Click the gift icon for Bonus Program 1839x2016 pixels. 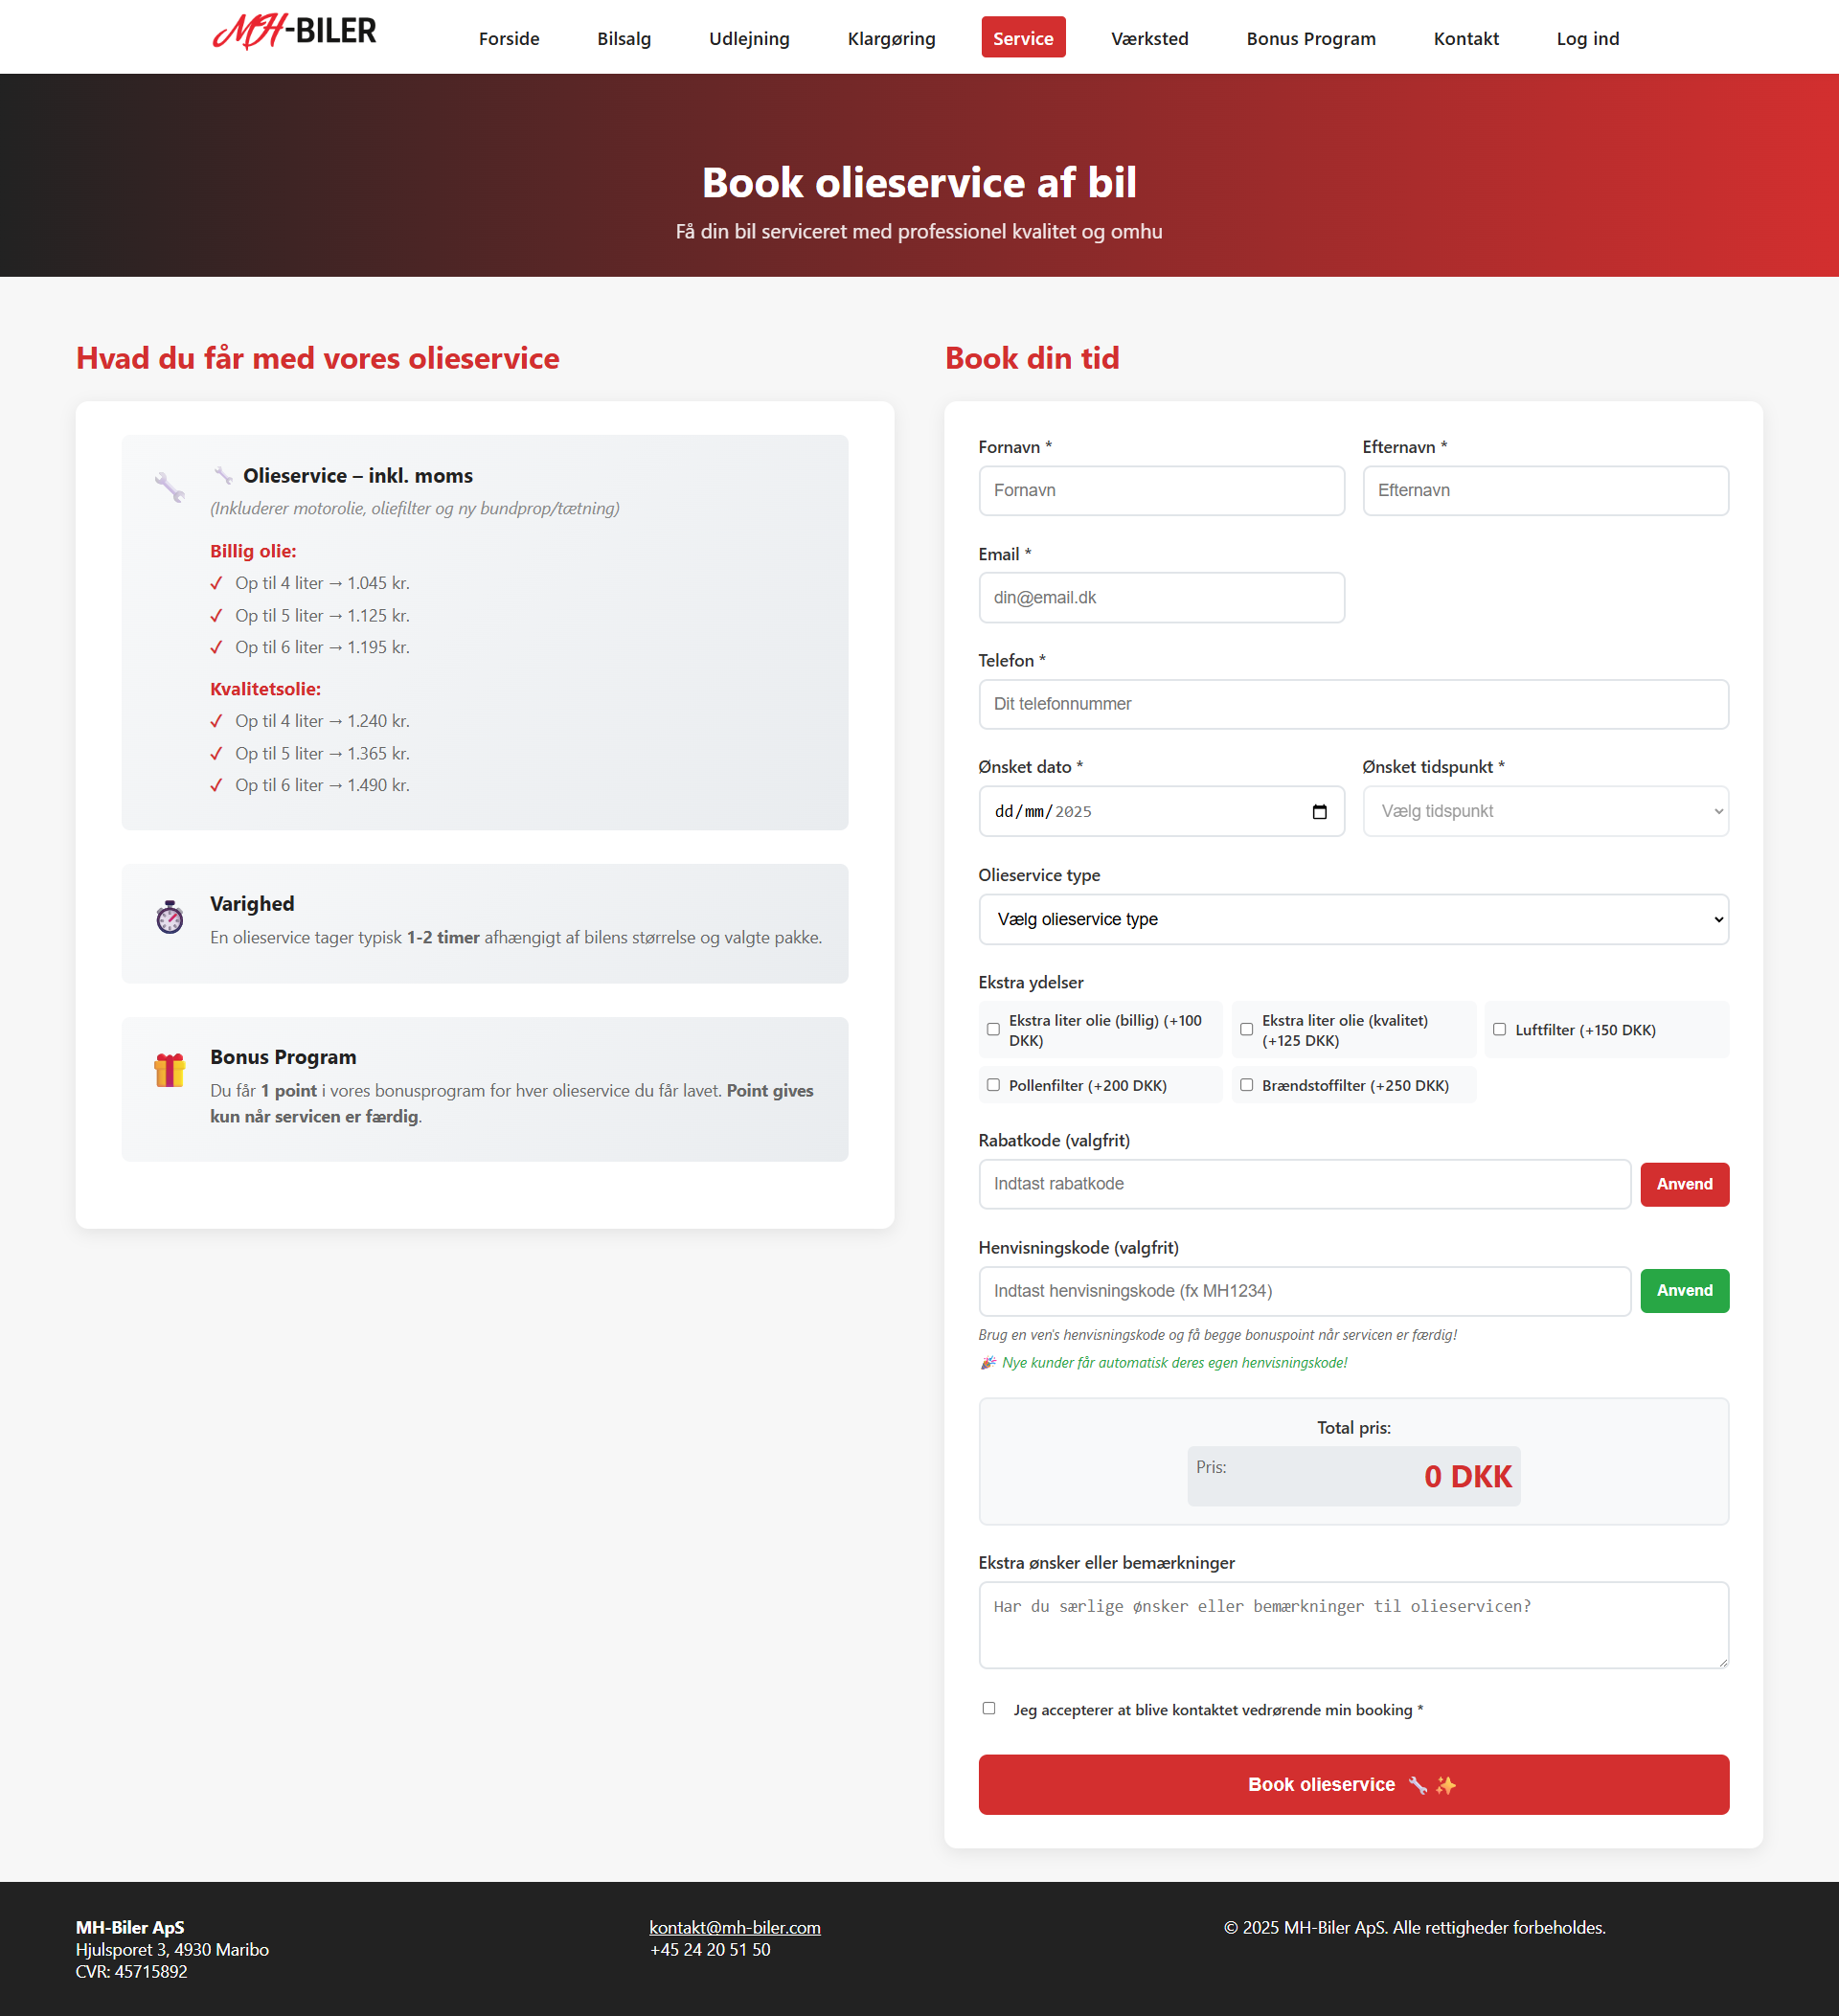pos(169,1070)
